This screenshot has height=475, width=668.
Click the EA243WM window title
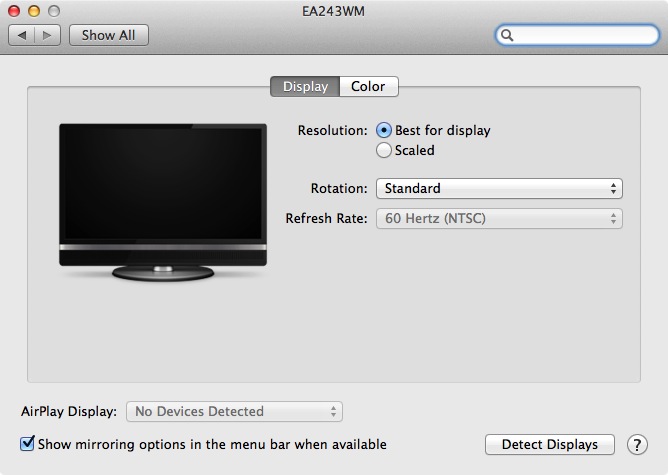pyautogui.click(x=333, y=11)
